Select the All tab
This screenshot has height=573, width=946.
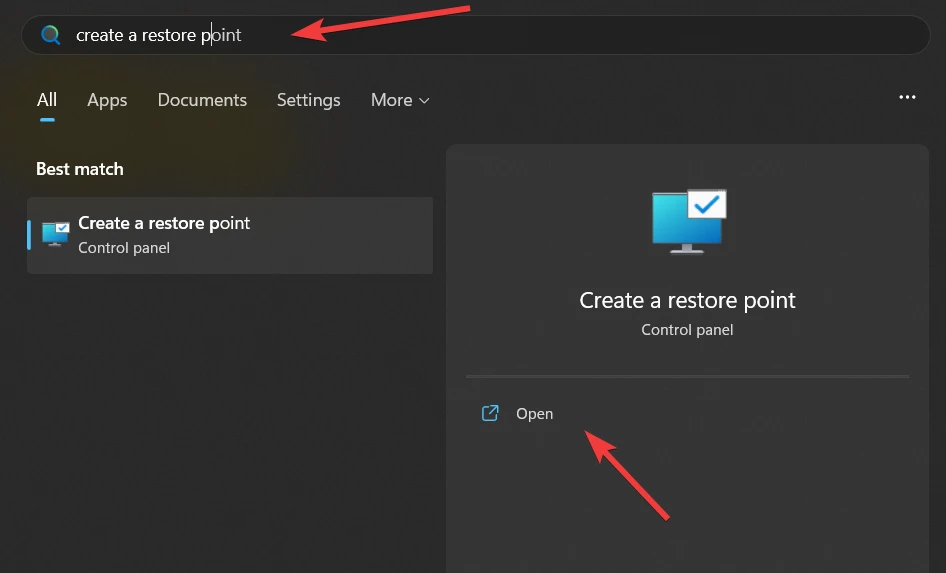(x=47, y=100)
